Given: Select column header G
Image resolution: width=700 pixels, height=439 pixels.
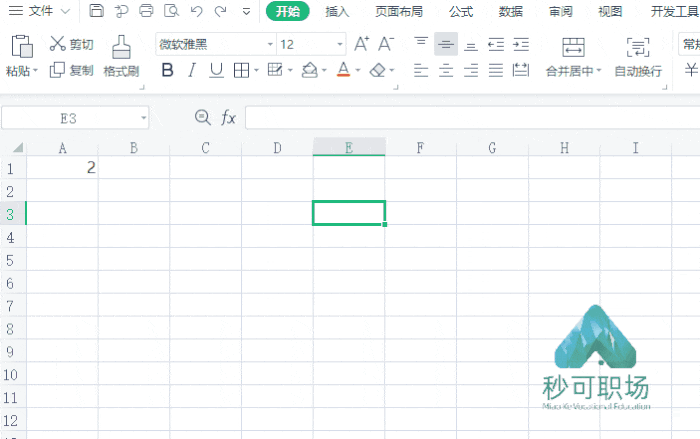Looking at the screenshot, I should pyautogui.click(x=492, y=148).
